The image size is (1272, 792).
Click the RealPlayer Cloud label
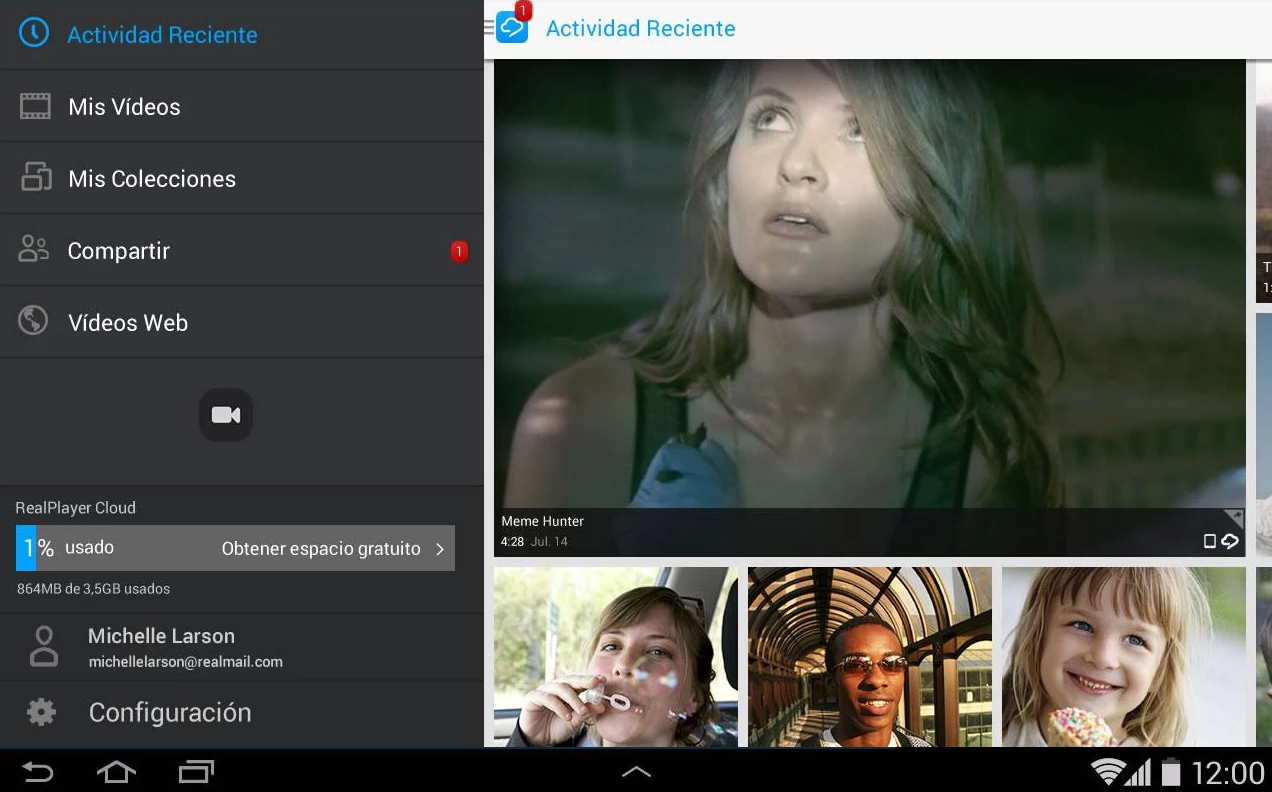tap(75, 508)
